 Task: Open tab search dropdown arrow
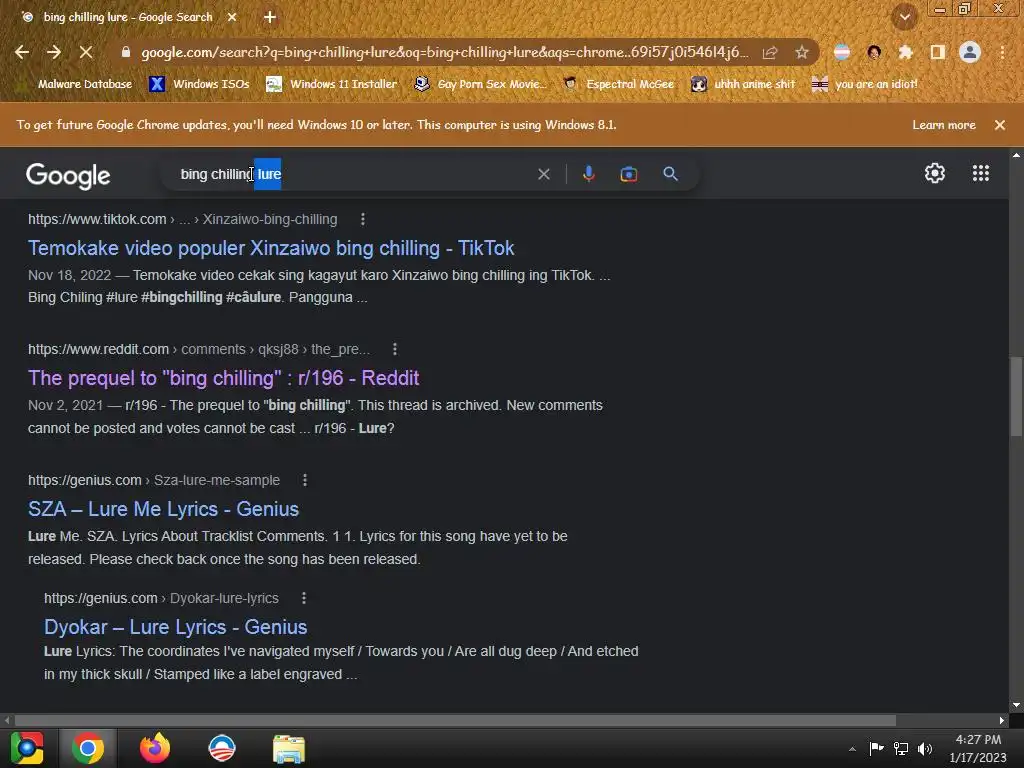point(905,17)
